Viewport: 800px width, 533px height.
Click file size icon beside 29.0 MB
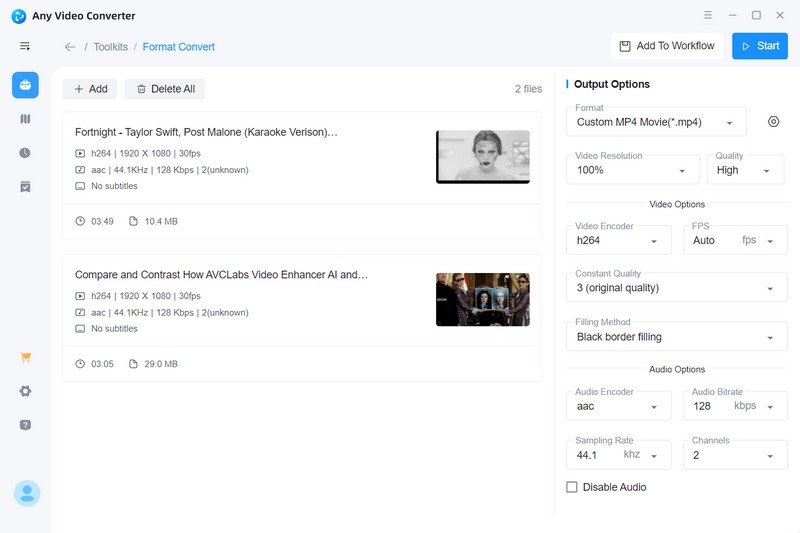(133, 364)
